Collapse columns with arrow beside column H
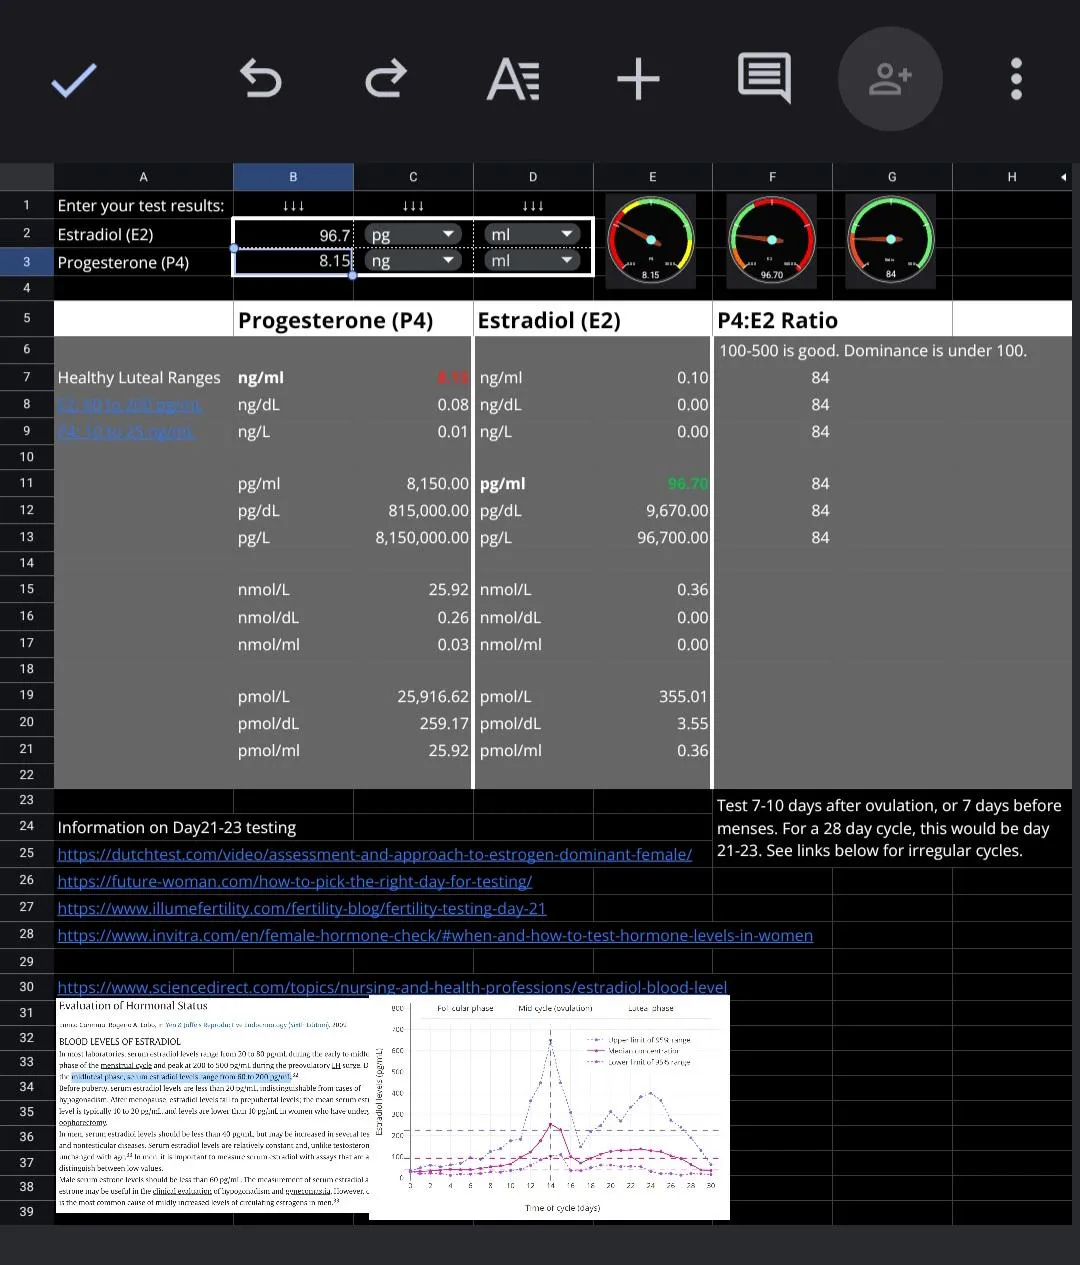 [1063, 177]
